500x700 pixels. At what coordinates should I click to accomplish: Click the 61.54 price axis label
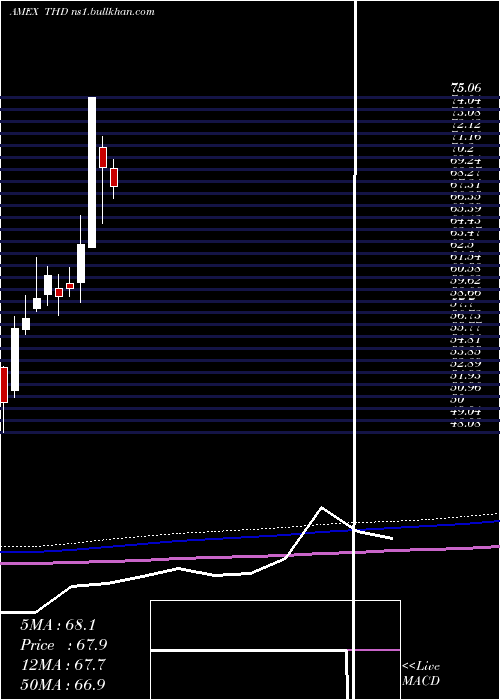click(x=466, y=257)
